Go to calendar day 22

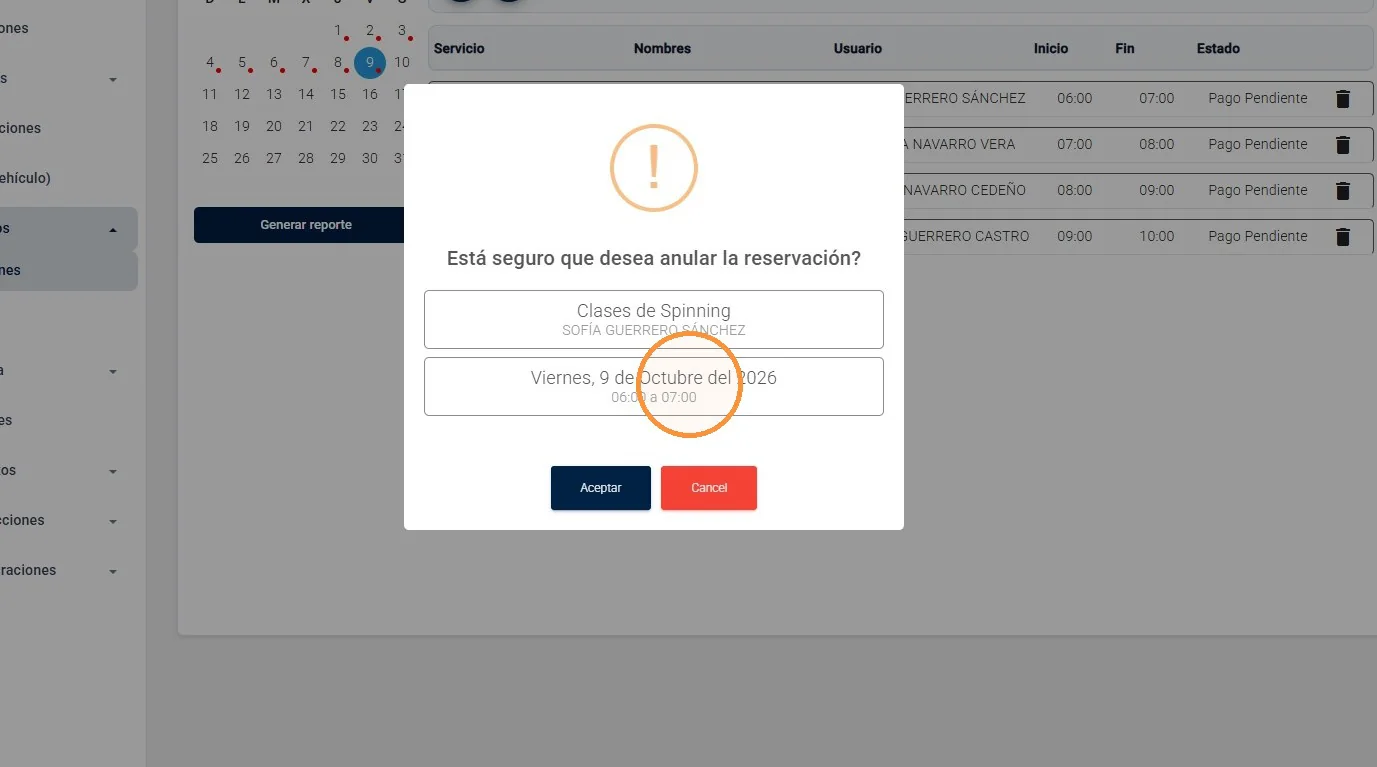point(338,126)
